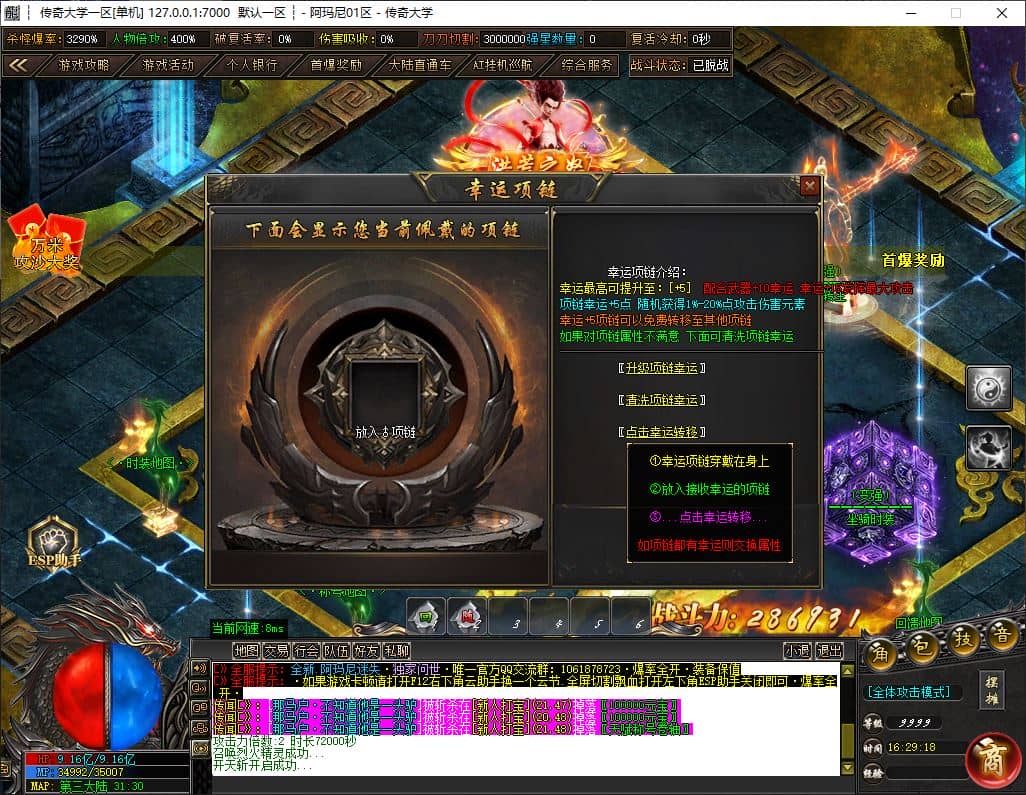
Task: Open sound settings with 音 round button
Action: point(1001,635)
